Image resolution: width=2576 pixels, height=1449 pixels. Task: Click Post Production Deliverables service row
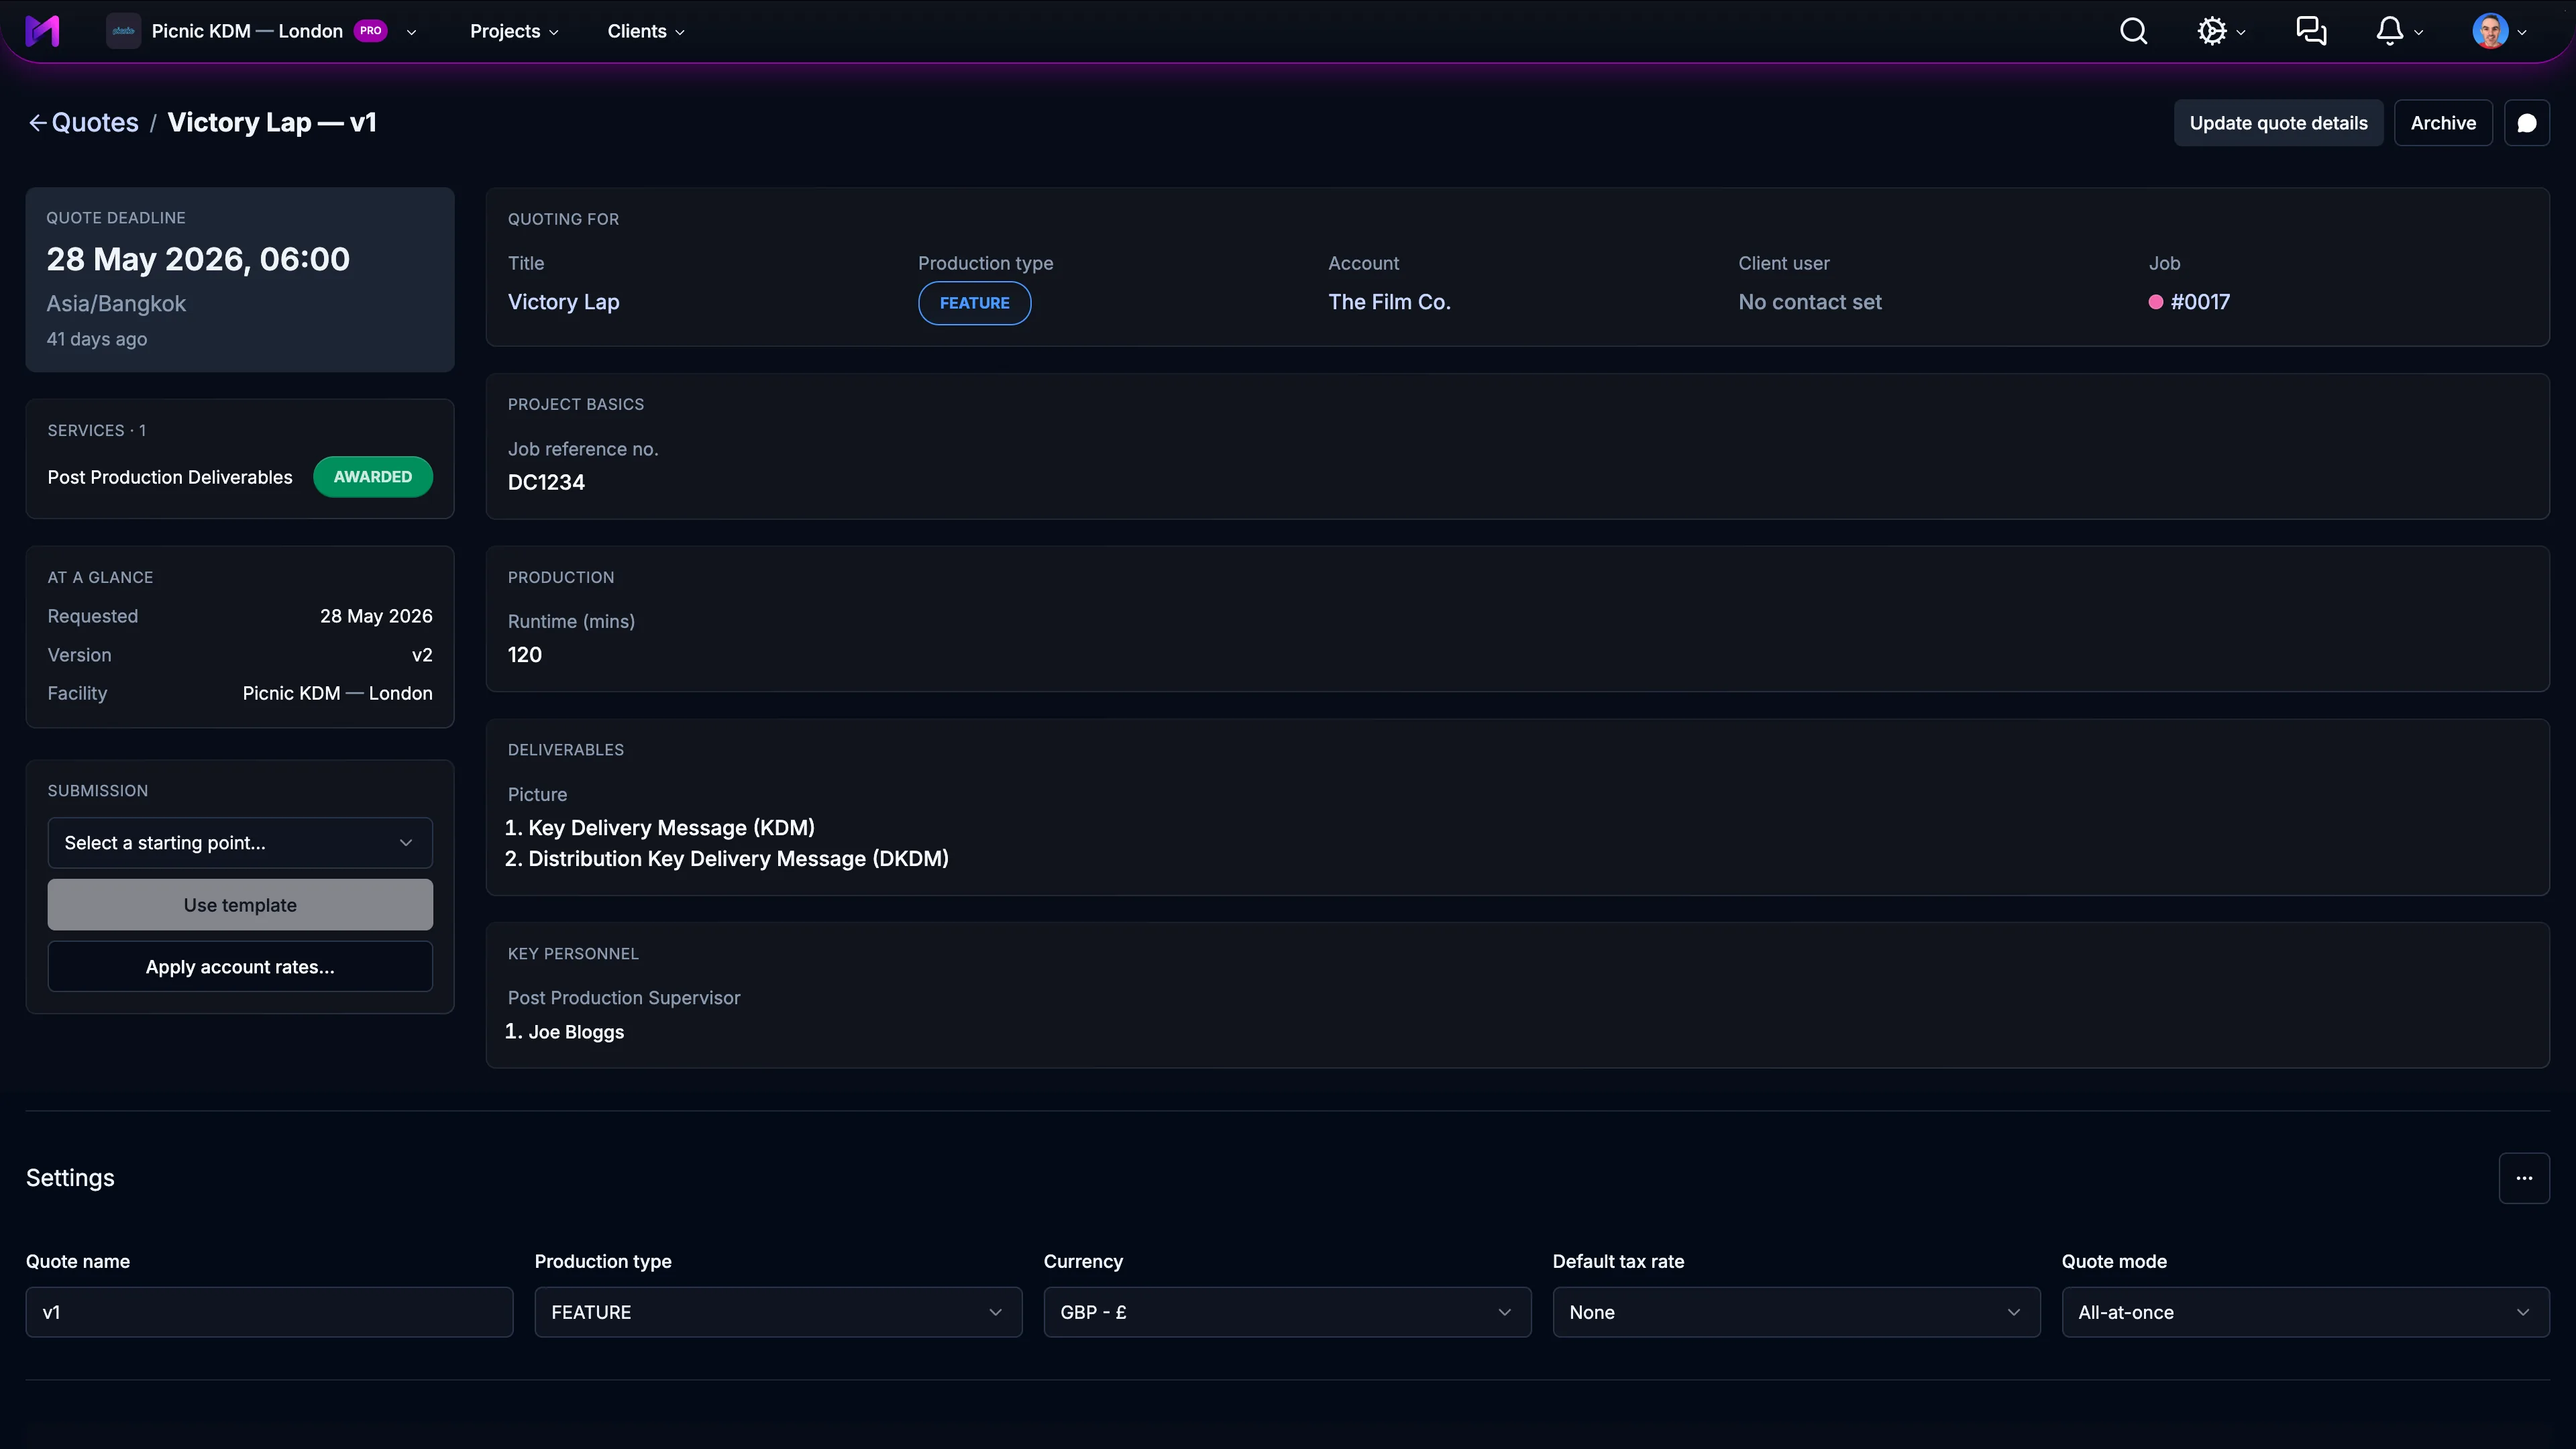240,477
